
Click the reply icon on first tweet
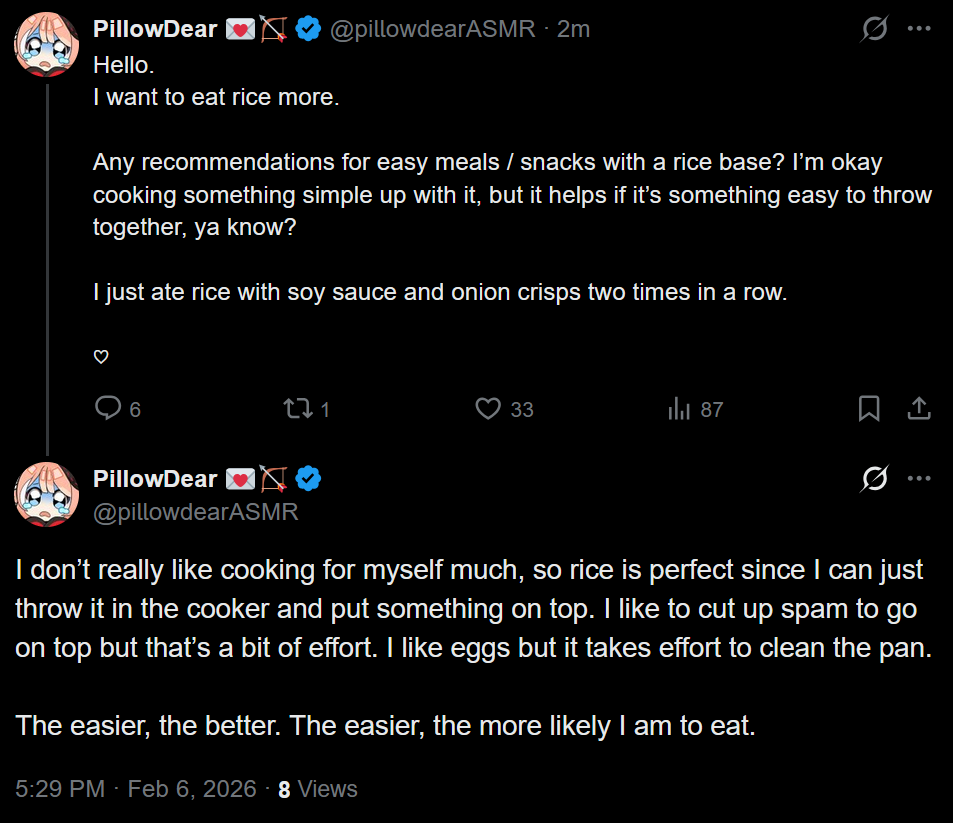(108, 408)
